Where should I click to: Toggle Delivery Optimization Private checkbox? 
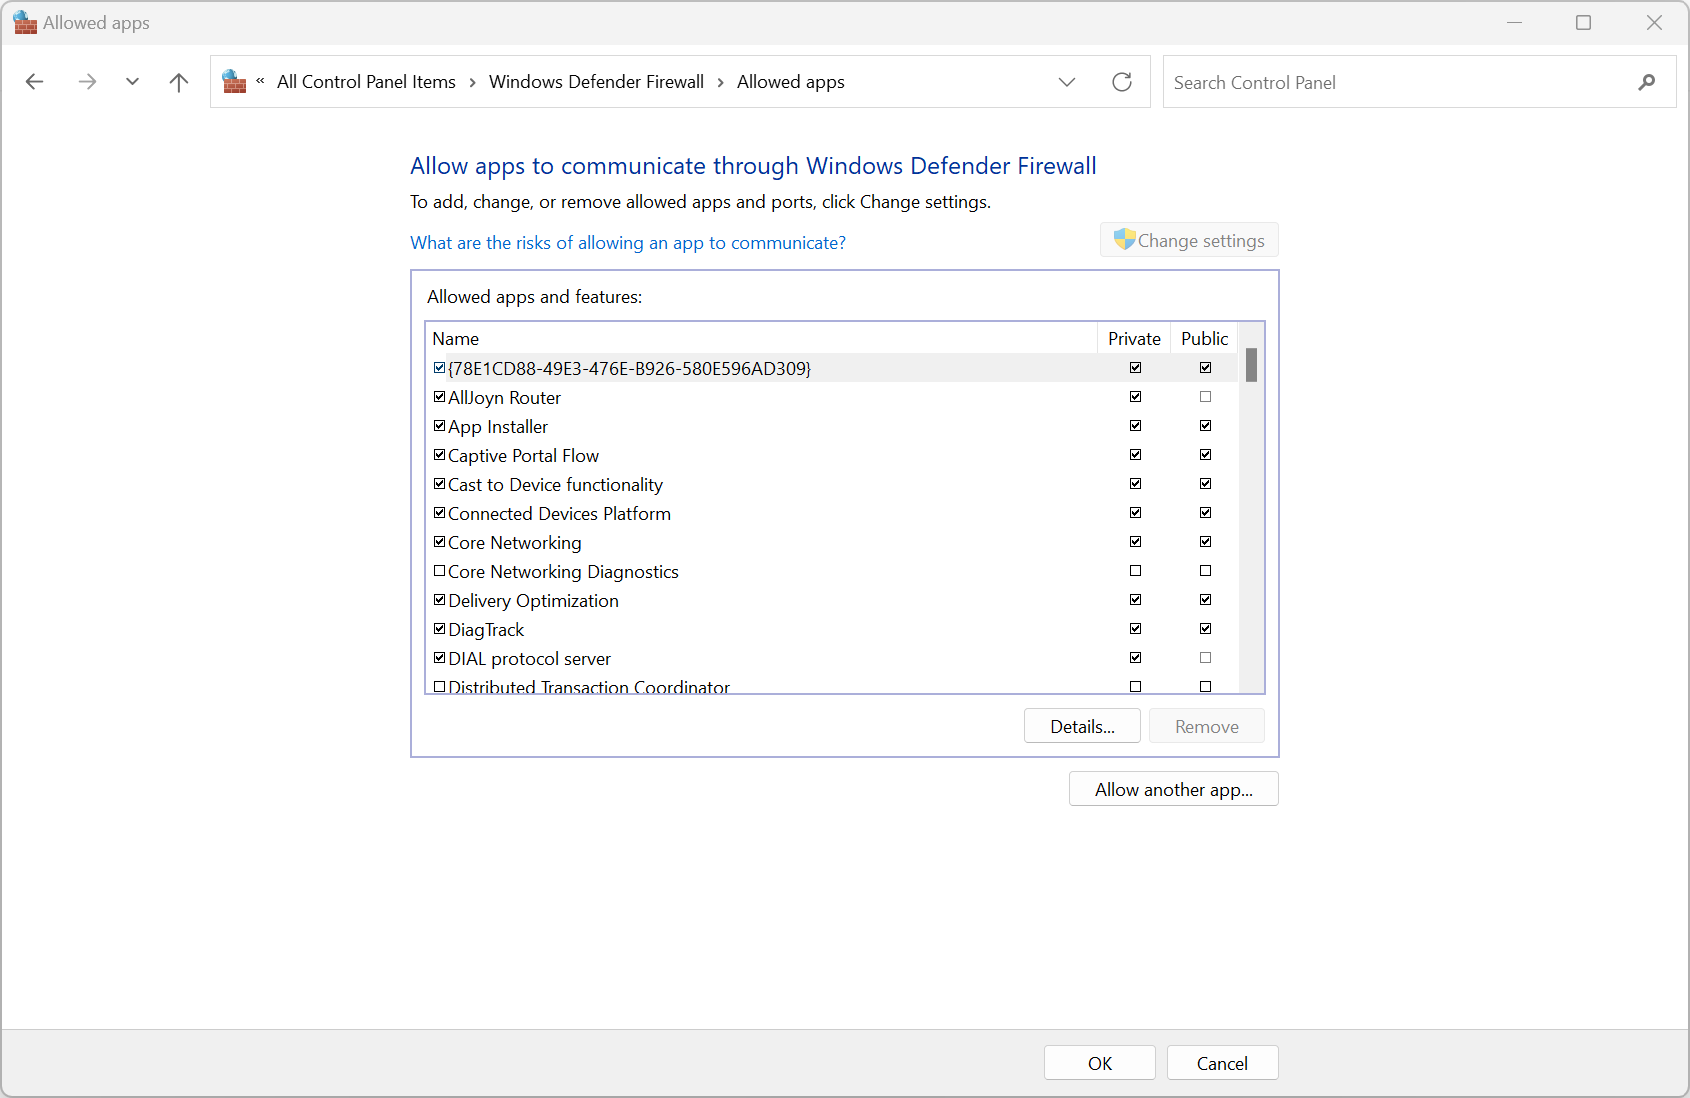tap(1135, 600)
